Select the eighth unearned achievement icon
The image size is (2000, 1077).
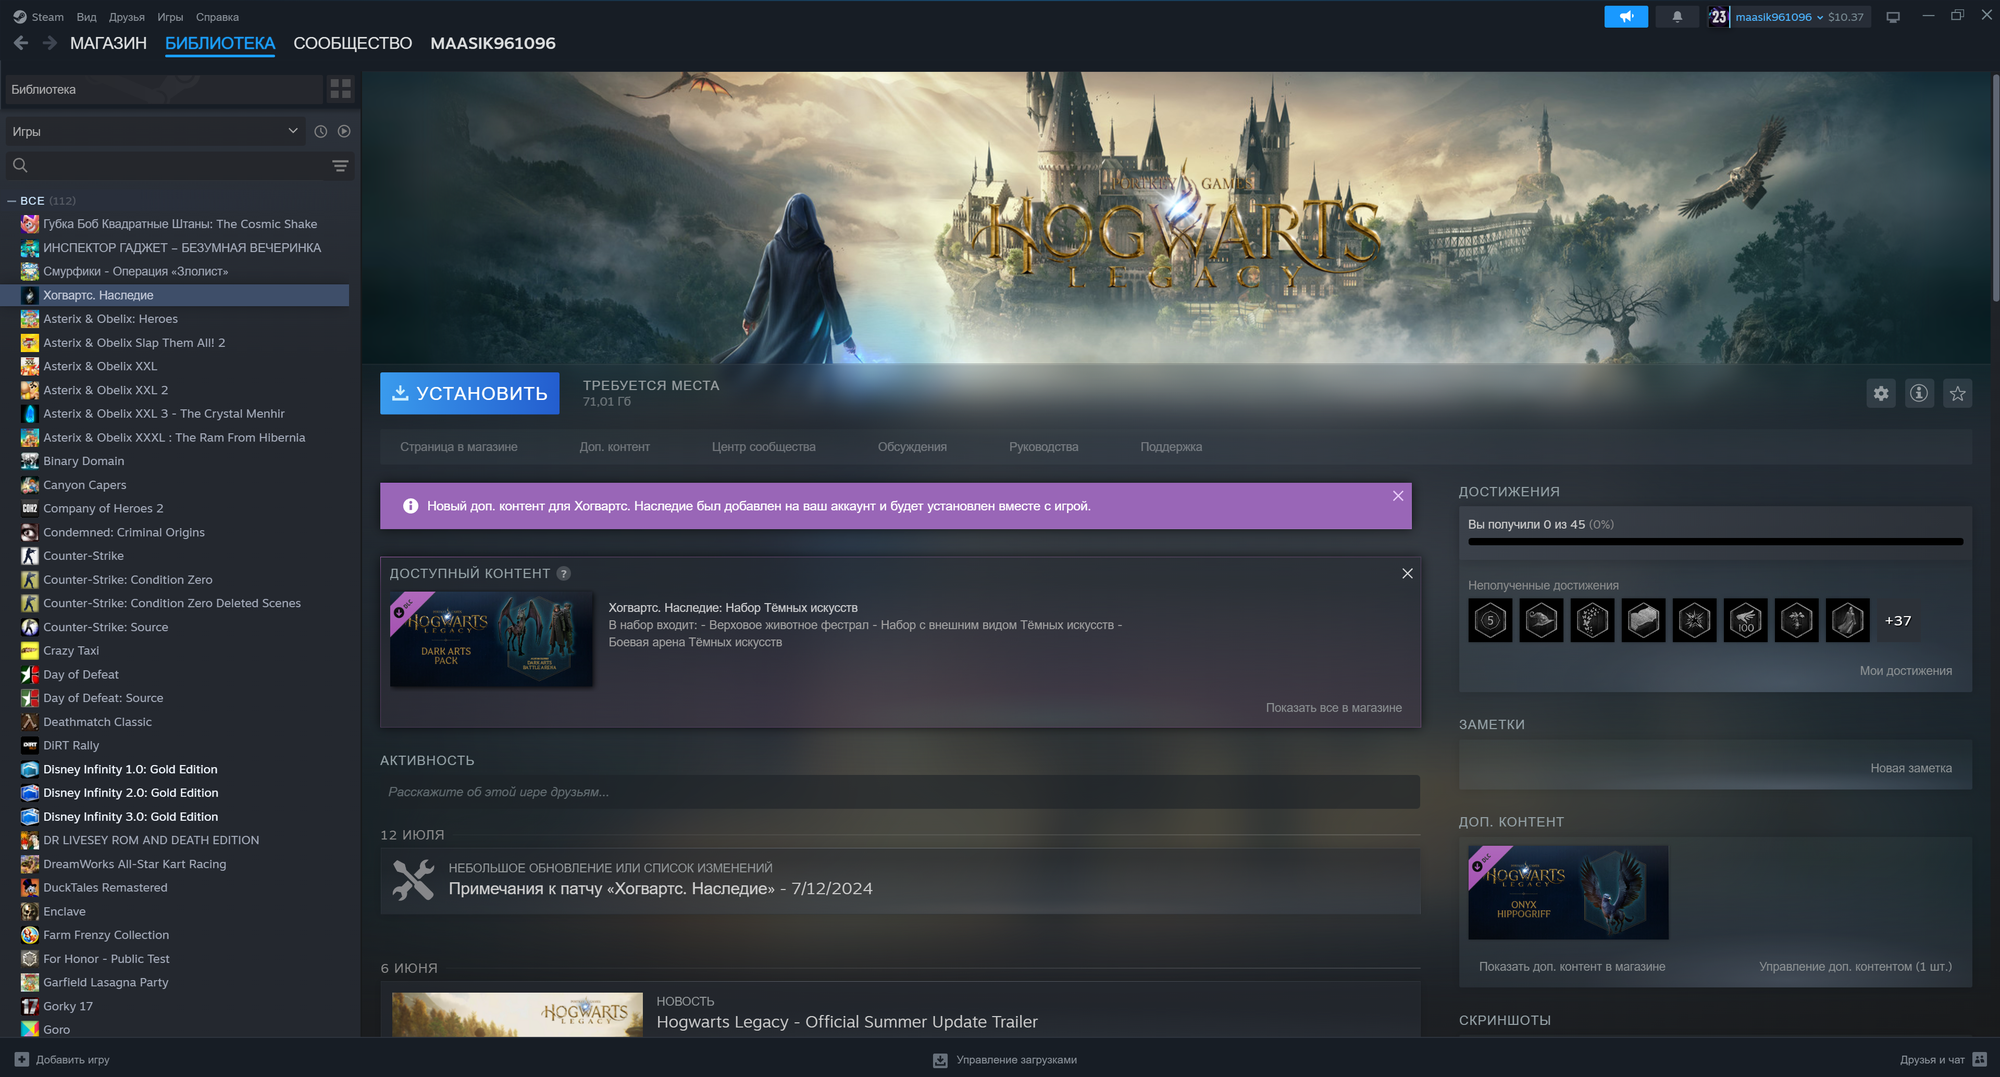point(1847,620)
